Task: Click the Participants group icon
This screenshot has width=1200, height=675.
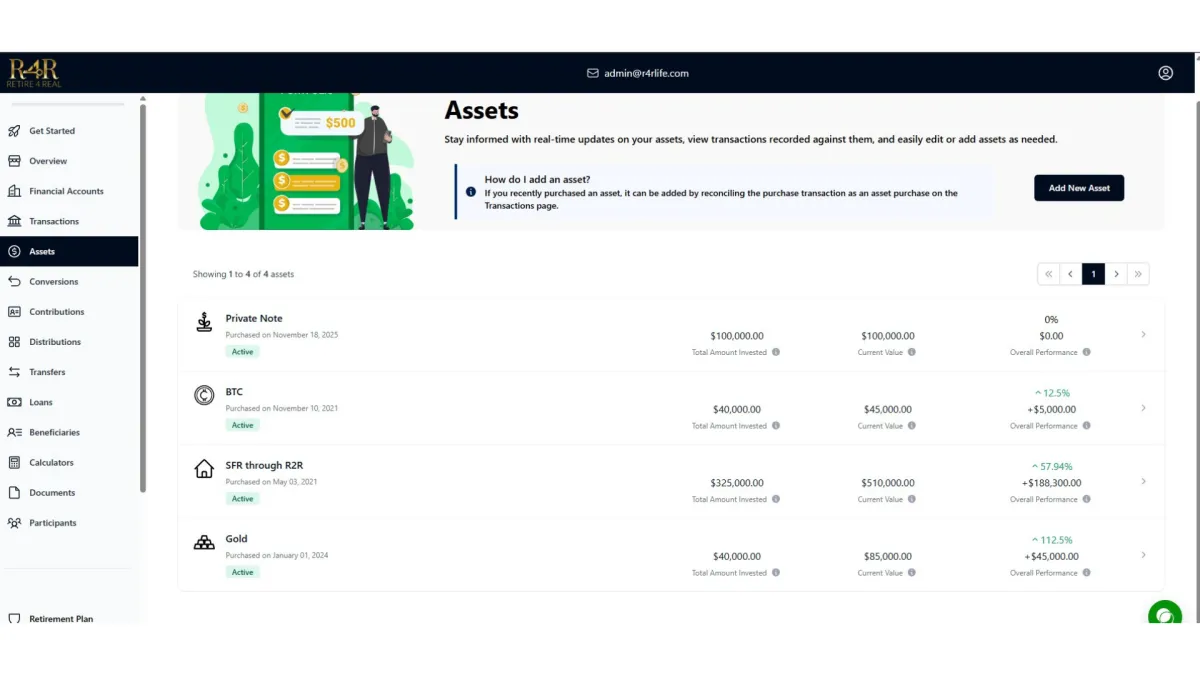Action: [x=14, y=523]
